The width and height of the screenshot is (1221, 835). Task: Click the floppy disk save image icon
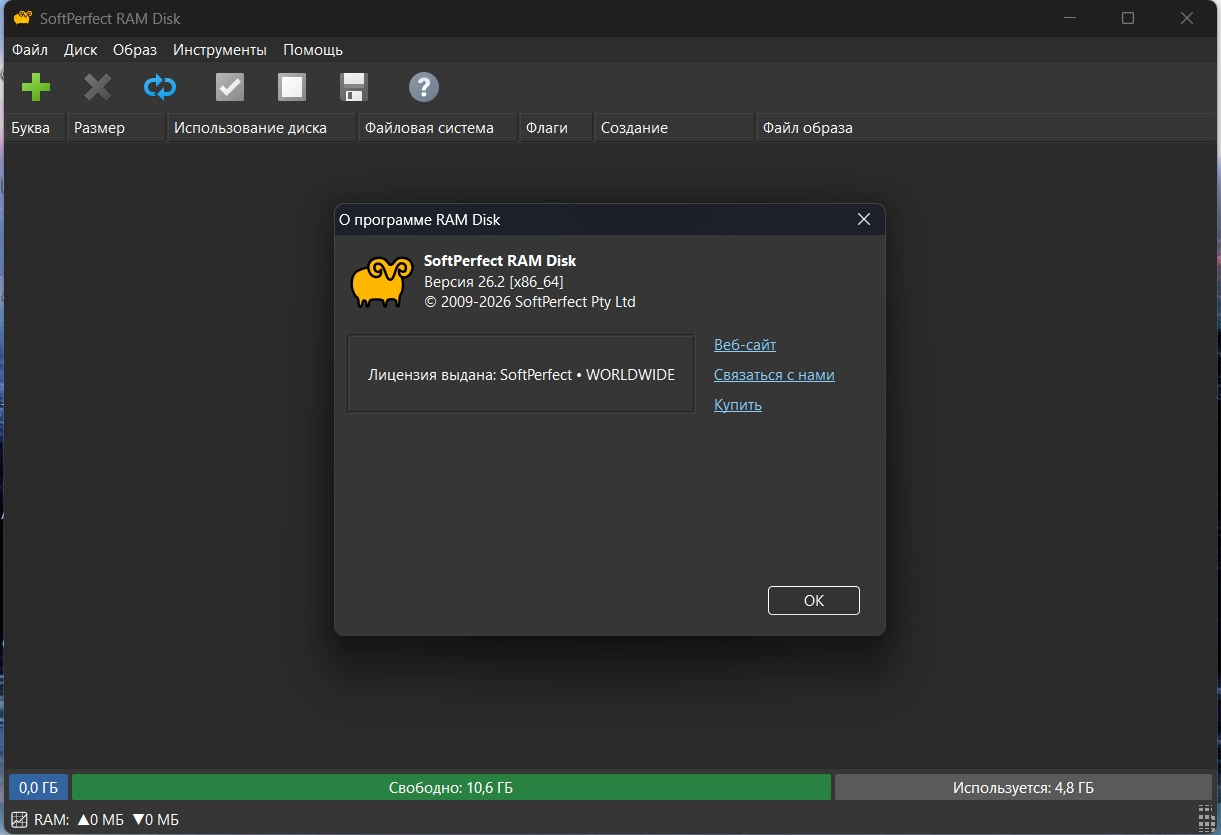pyautogui.click(x=354, y=87)
